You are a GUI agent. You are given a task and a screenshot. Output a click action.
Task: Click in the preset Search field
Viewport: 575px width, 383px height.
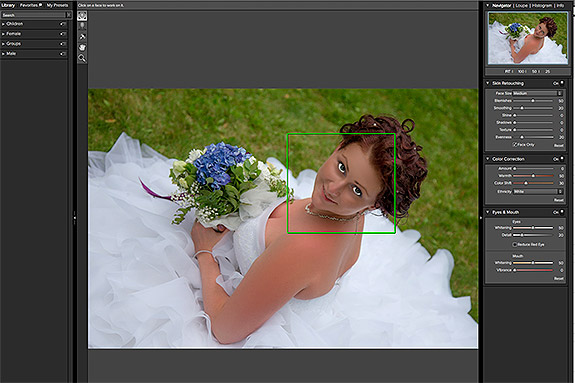tap(33, 15)
